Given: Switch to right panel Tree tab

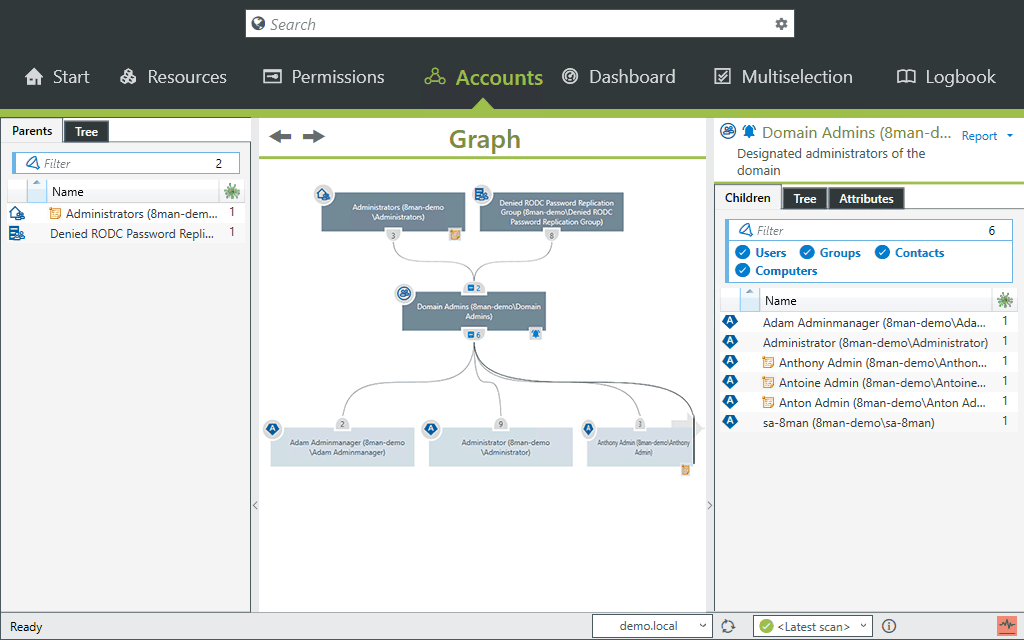Looking at the screenshot, I should tap(805, 199).
